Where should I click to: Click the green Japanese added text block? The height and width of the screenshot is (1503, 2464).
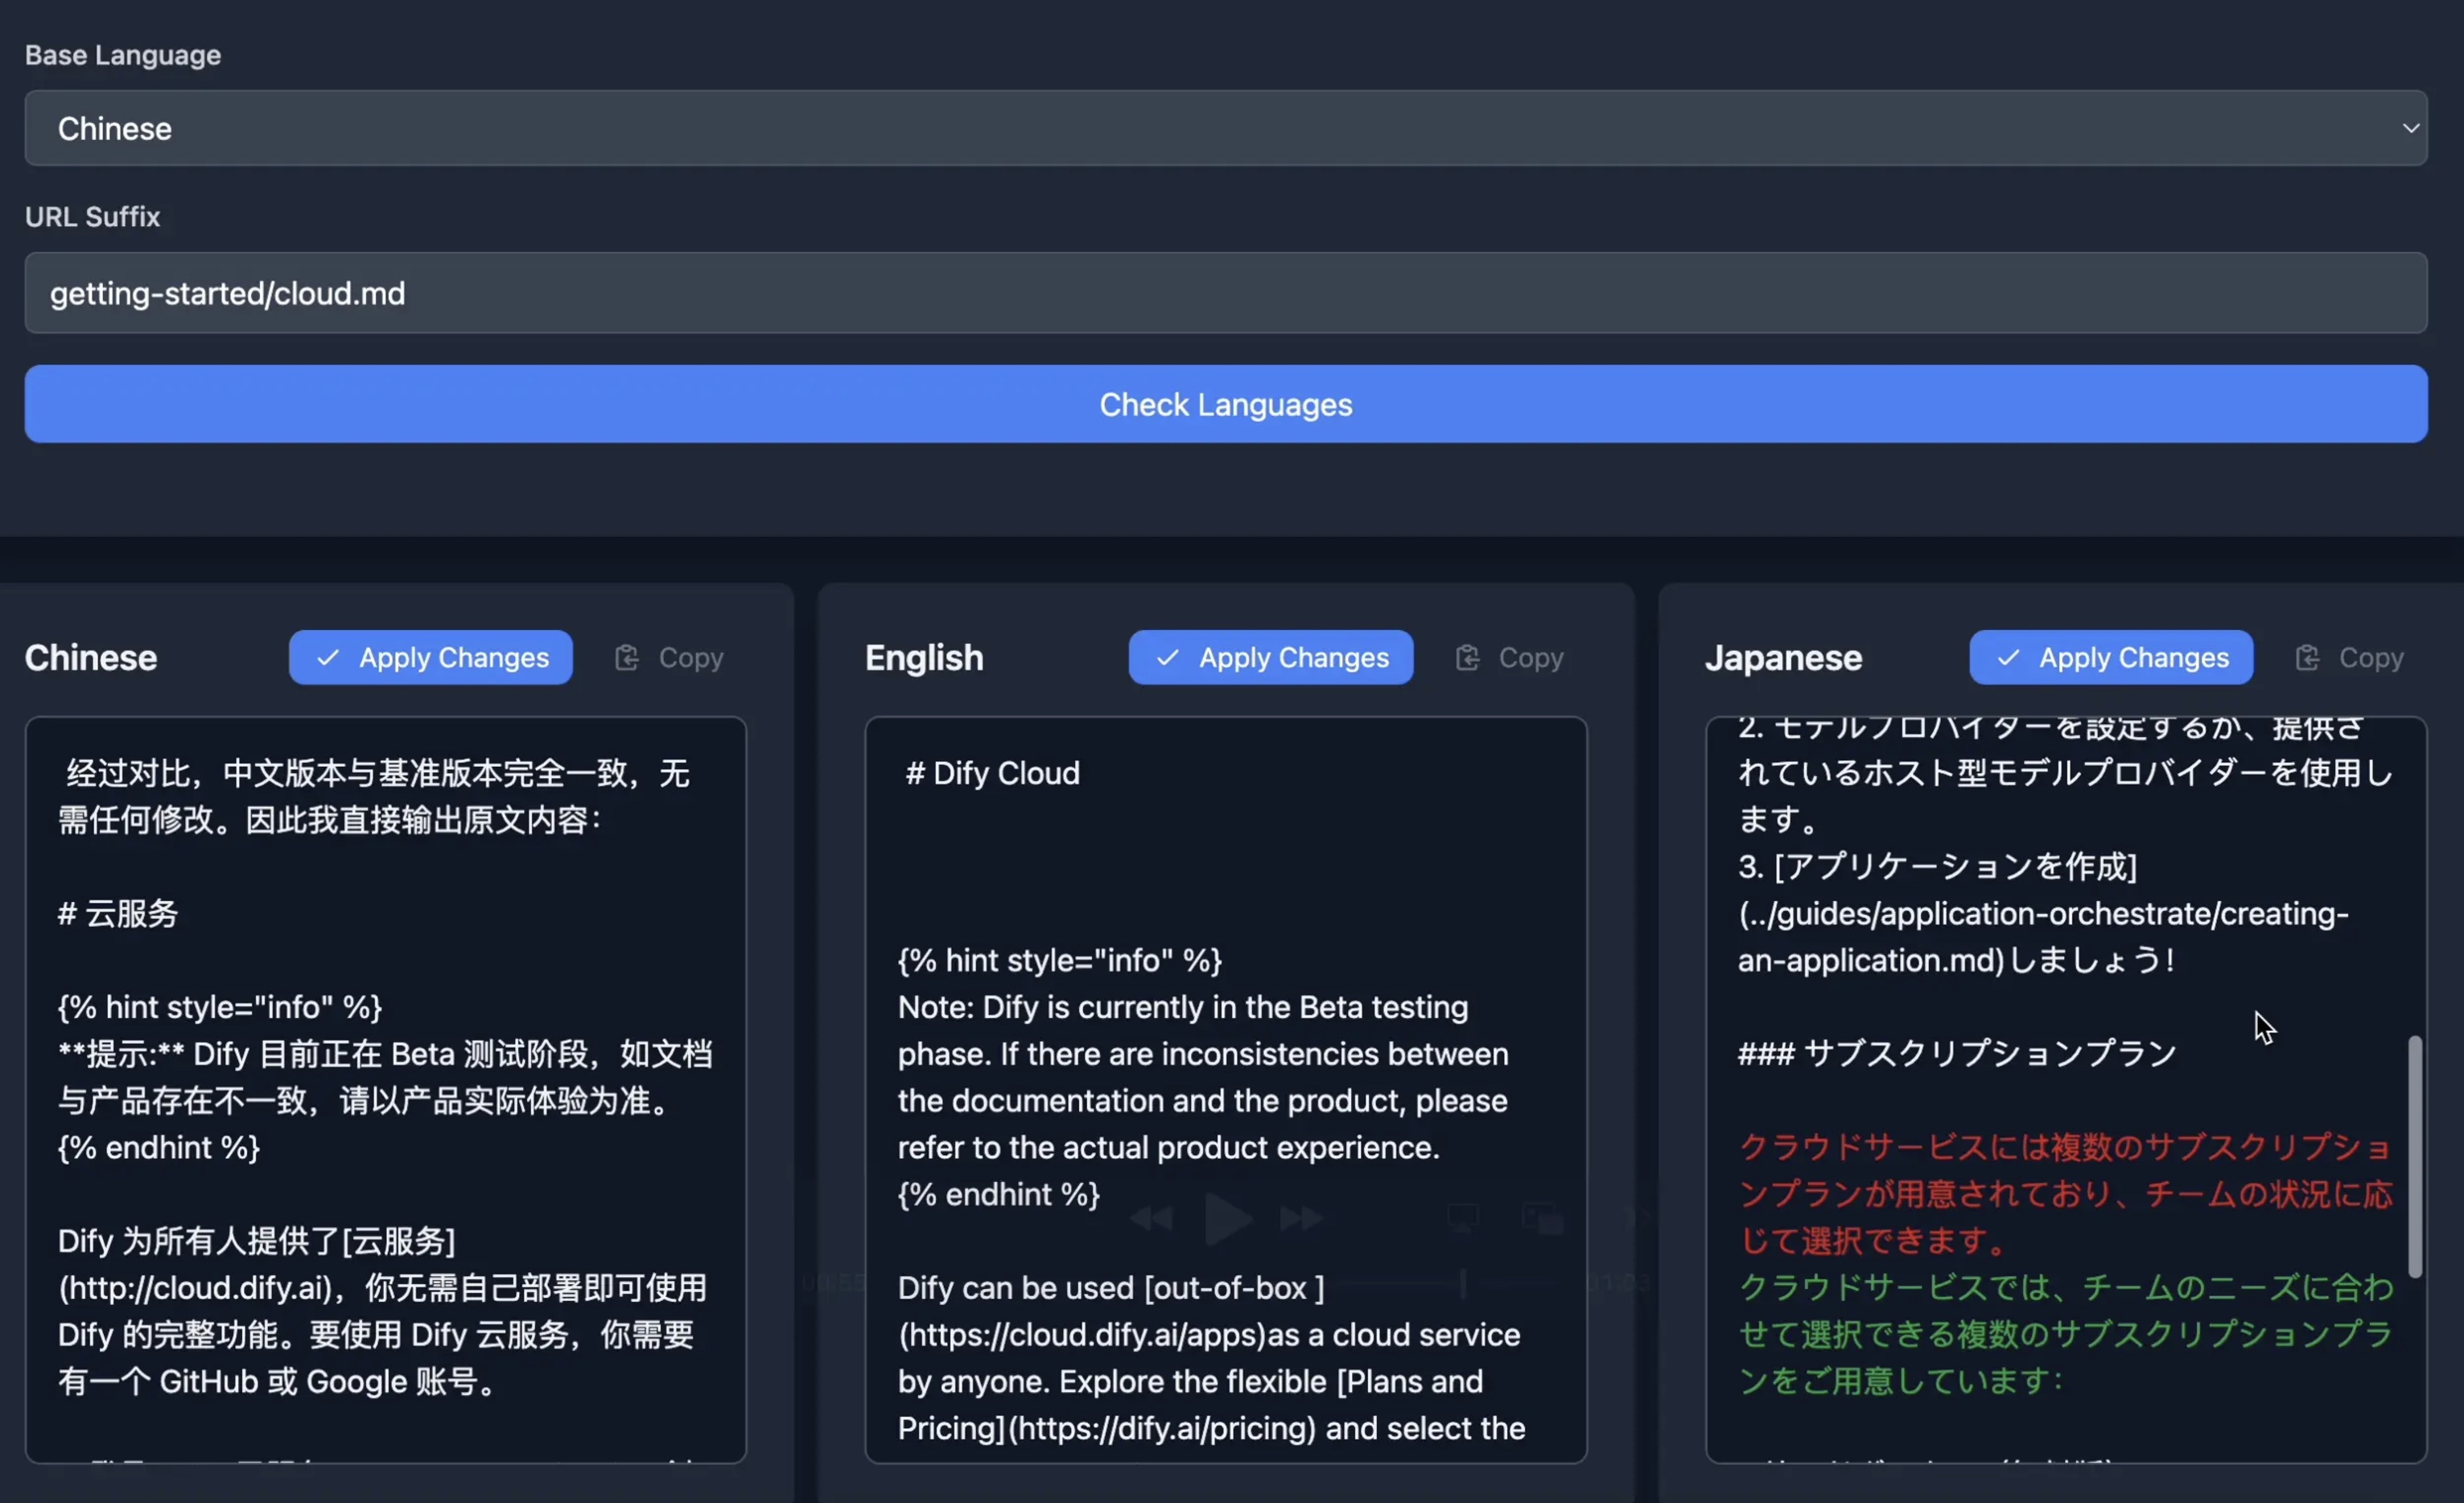tap(2065, 1334)
